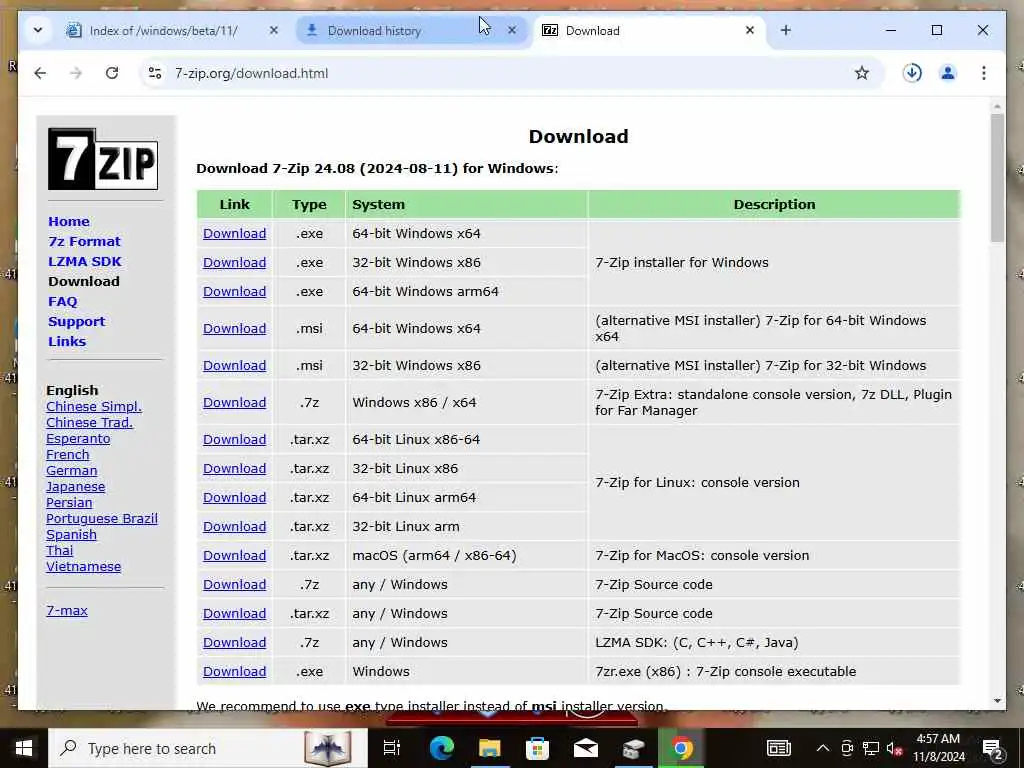Switch language to French
1024x768 pixels.
(67, 455)
